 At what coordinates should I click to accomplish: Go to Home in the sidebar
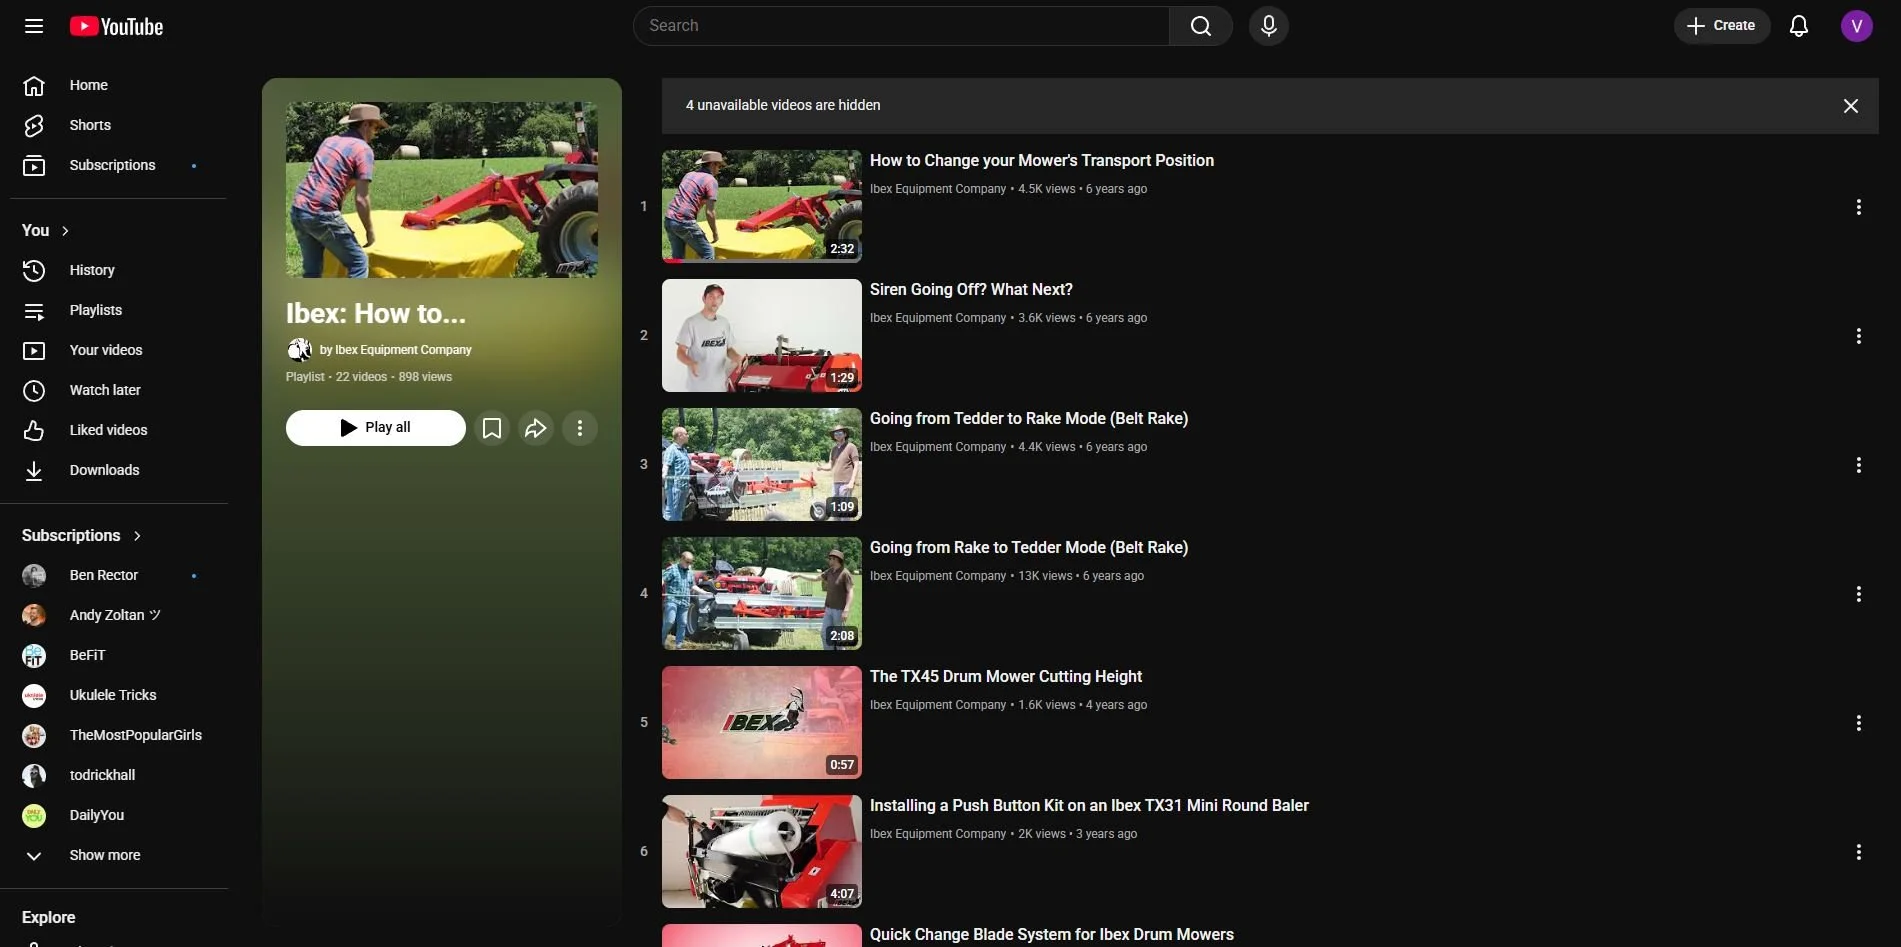(113, 85)
